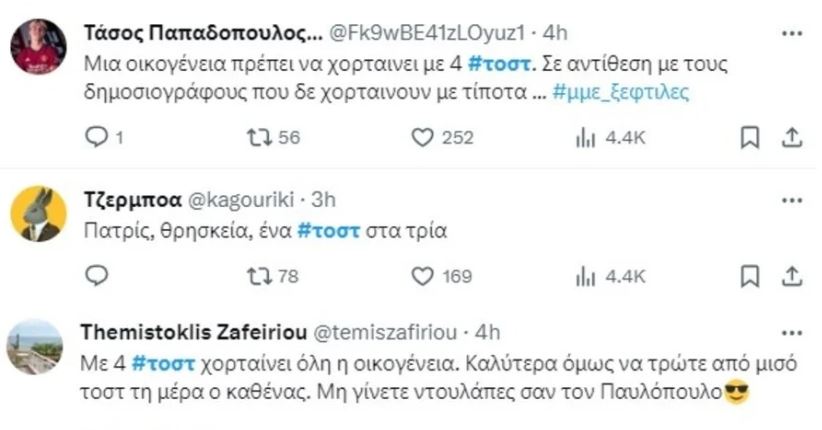Share the Τάσος Παπαδόπουλος tweet
The height and width of the screenshot is (430, 822).
[x=791, y=138]
